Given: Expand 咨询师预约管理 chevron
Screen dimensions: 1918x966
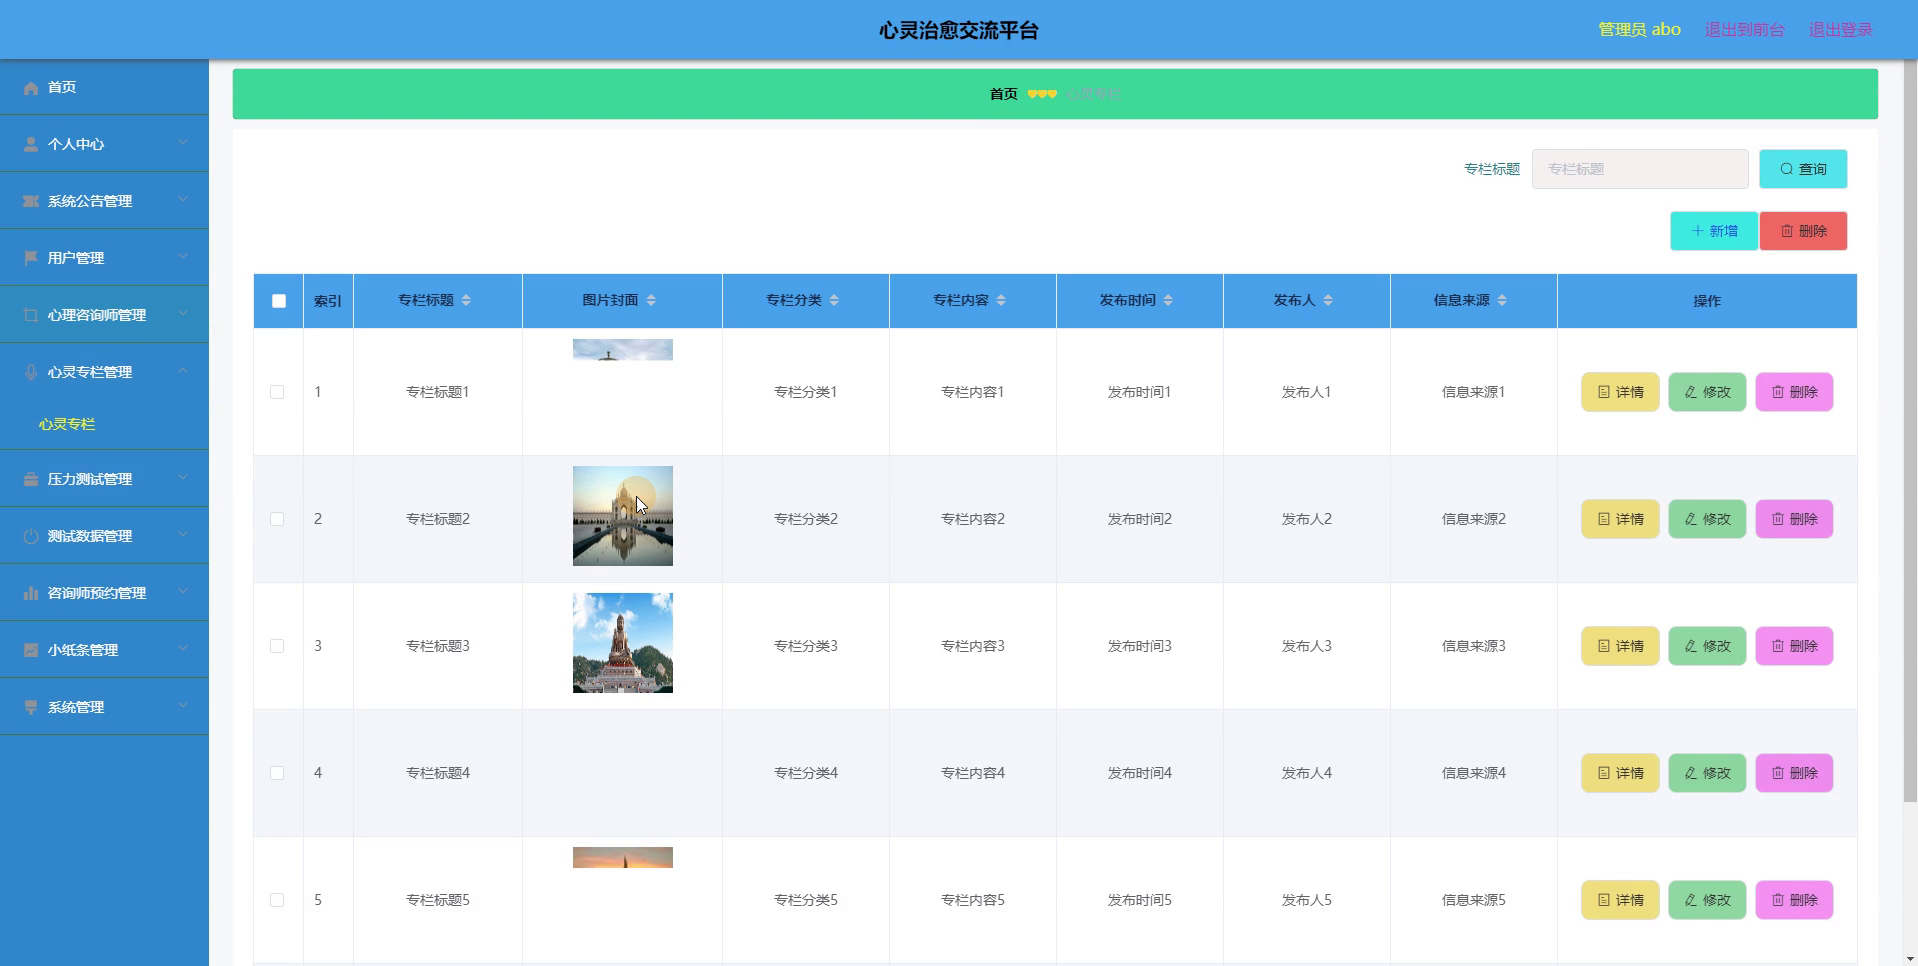Looking at the screenshot, I should tap(183, 592).
